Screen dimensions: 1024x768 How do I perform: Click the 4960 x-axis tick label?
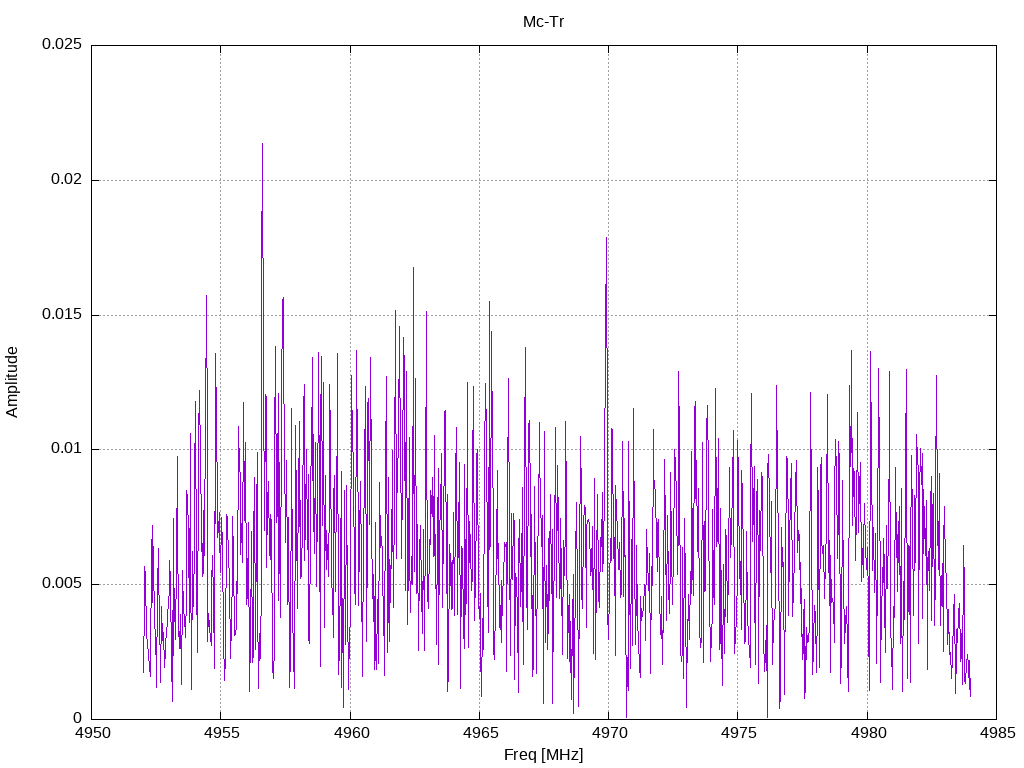351,733
